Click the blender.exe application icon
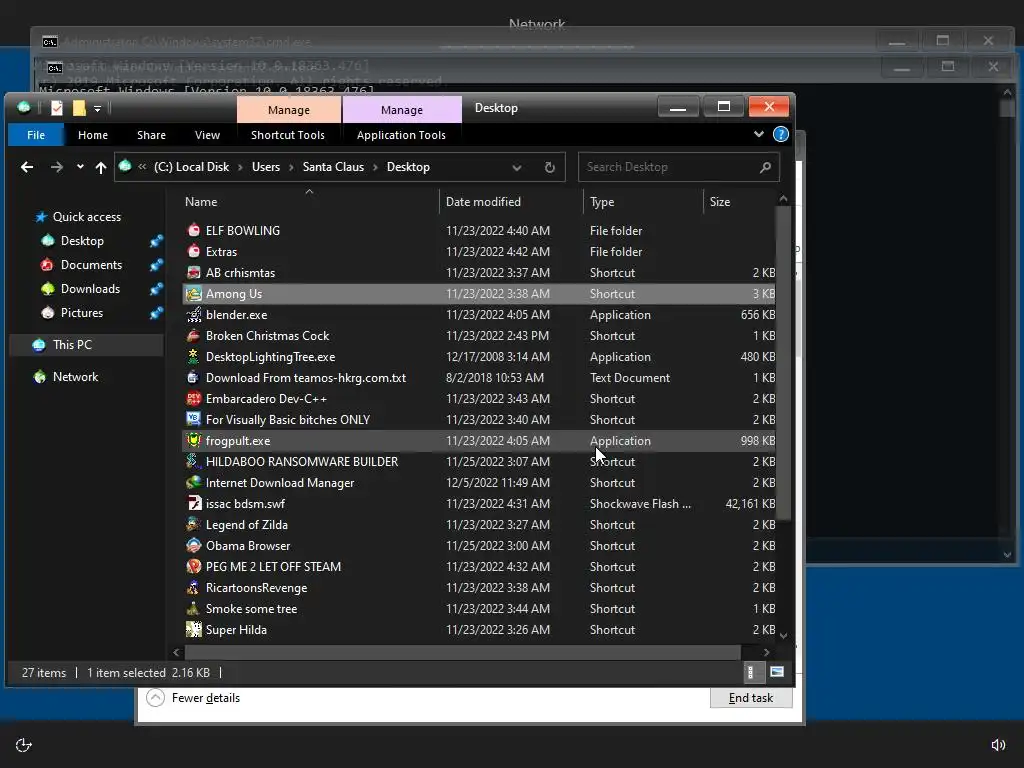Image resolution: width=1024 pixels, height=768 pixels. coord(193,315)
